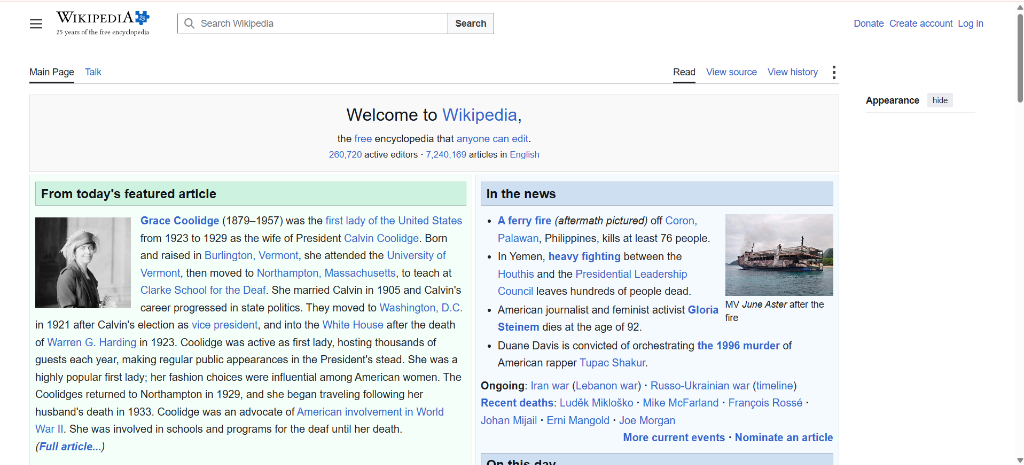Click 'anyone can edit' link
The width and height of the screenshot is (1024, 465).
[x=492, y=138]
